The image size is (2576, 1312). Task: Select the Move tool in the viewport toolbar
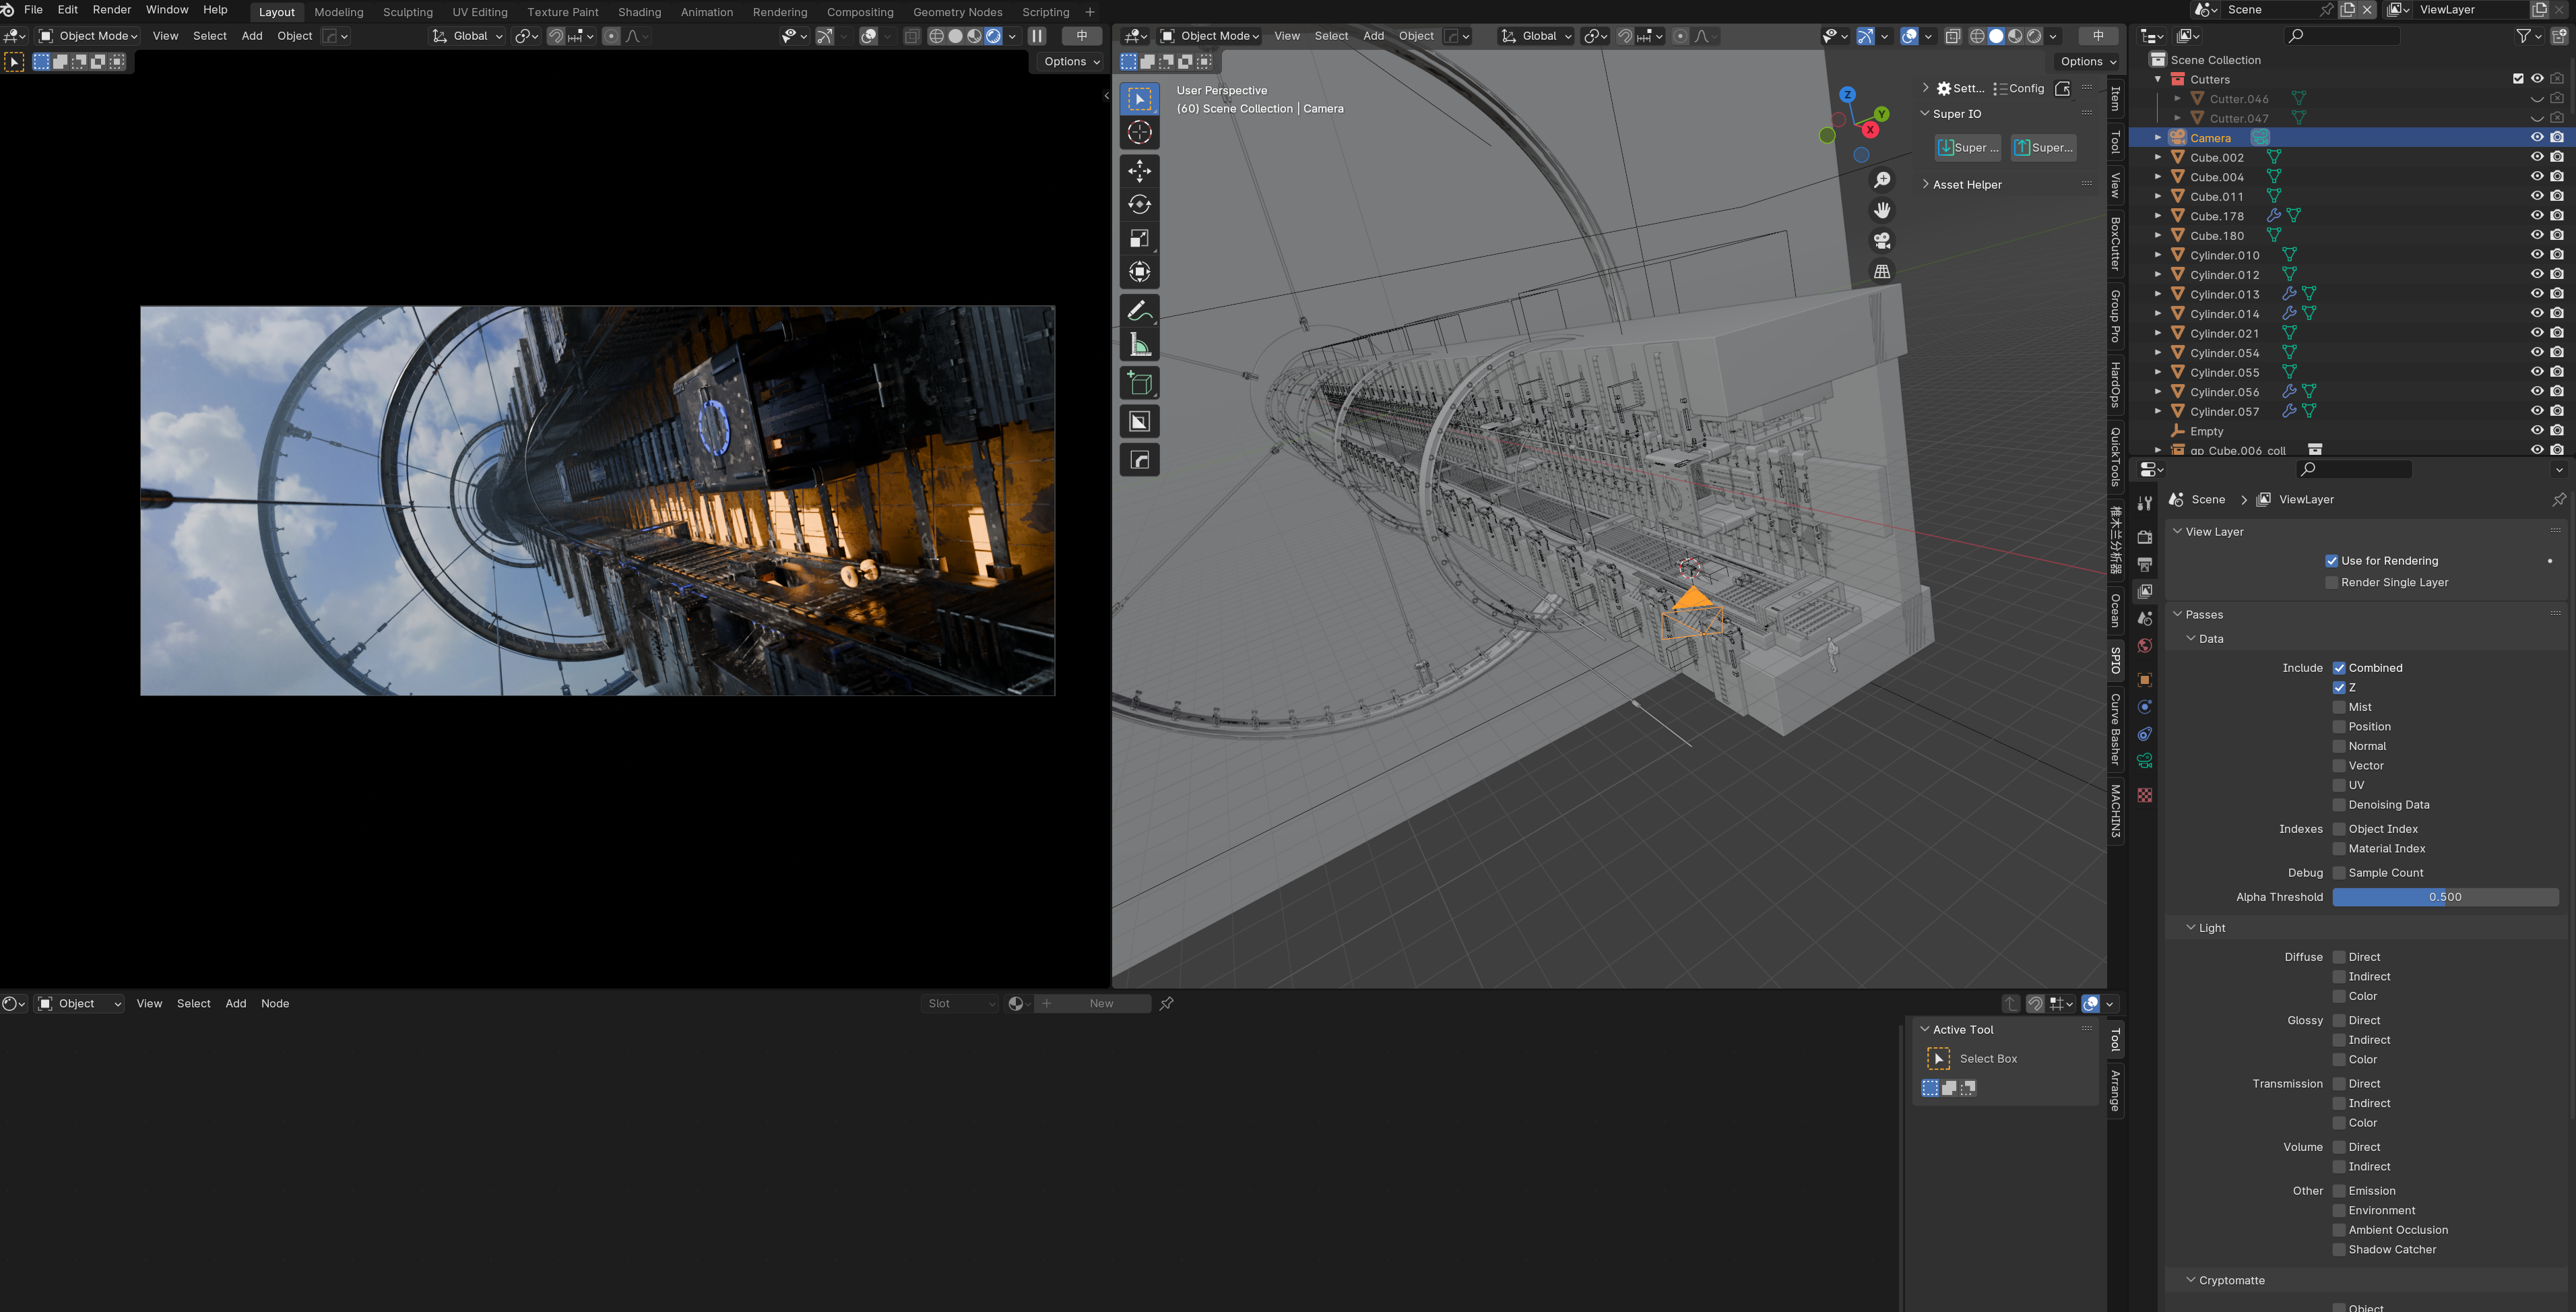(x=1139, y=171)
